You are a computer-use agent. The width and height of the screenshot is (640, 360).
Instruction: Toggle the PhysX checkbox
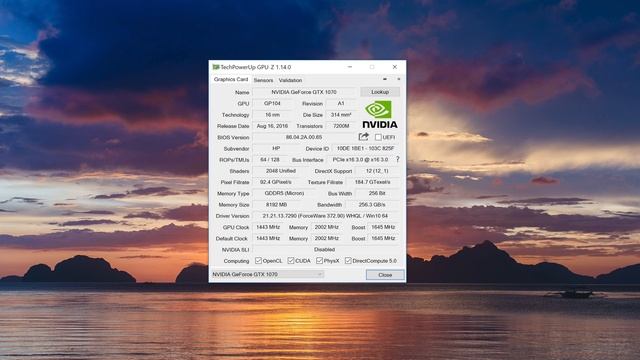coord(319,260)
